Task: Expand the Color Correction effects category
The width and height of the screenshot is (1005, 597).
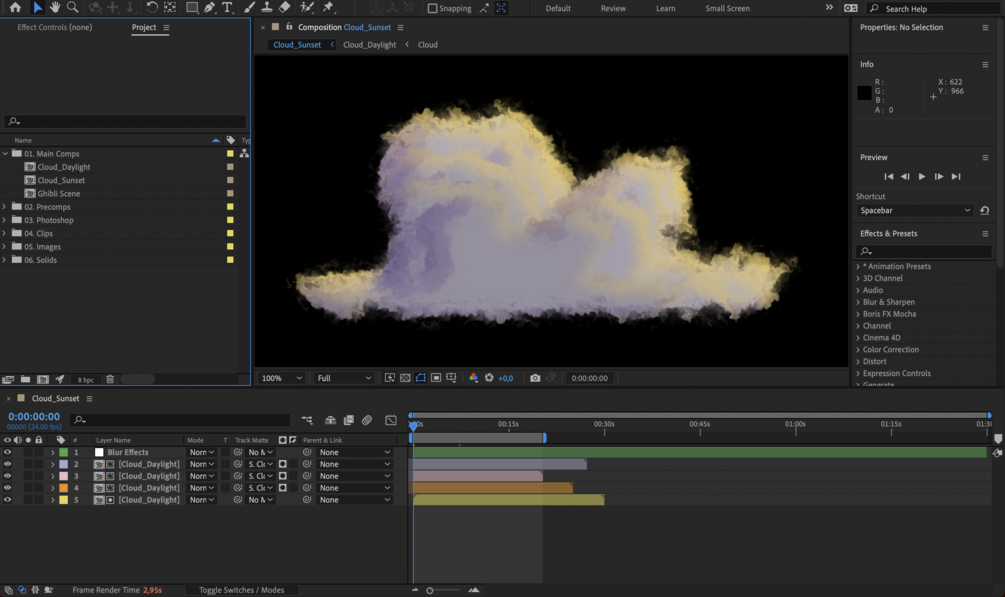Action: 858,350
